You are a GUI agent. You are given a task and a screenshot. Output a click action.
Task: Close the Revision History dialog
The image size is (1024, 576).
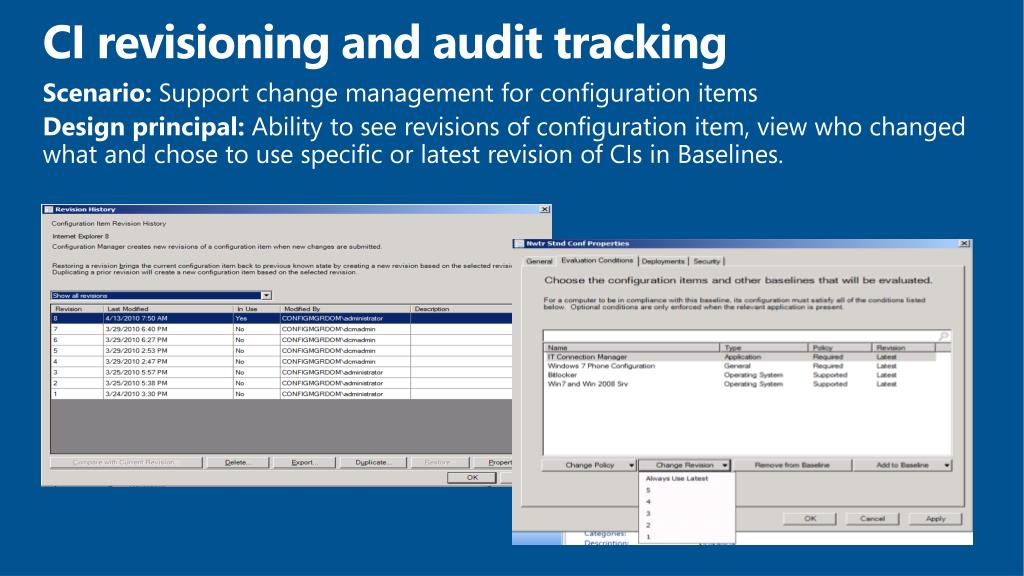point(545,209)
